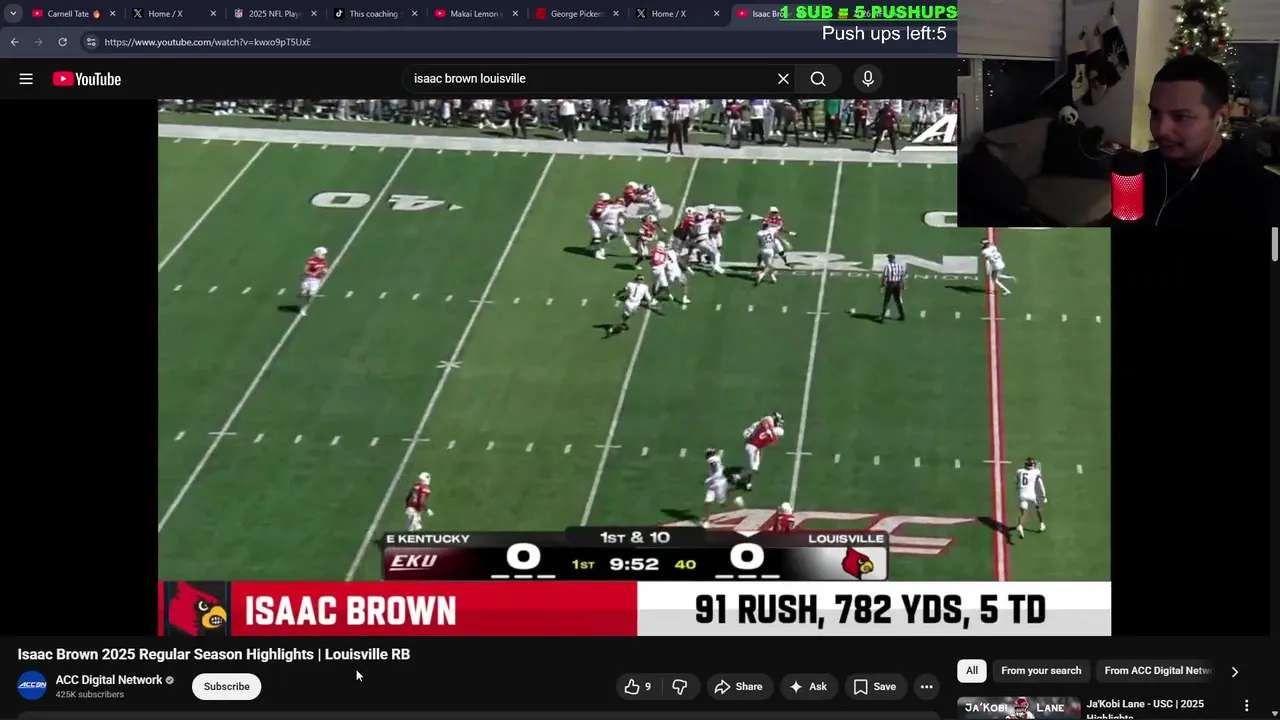Go back in browser history
1280x720 pixels.
pyautogui.click(x=14, y=42)
